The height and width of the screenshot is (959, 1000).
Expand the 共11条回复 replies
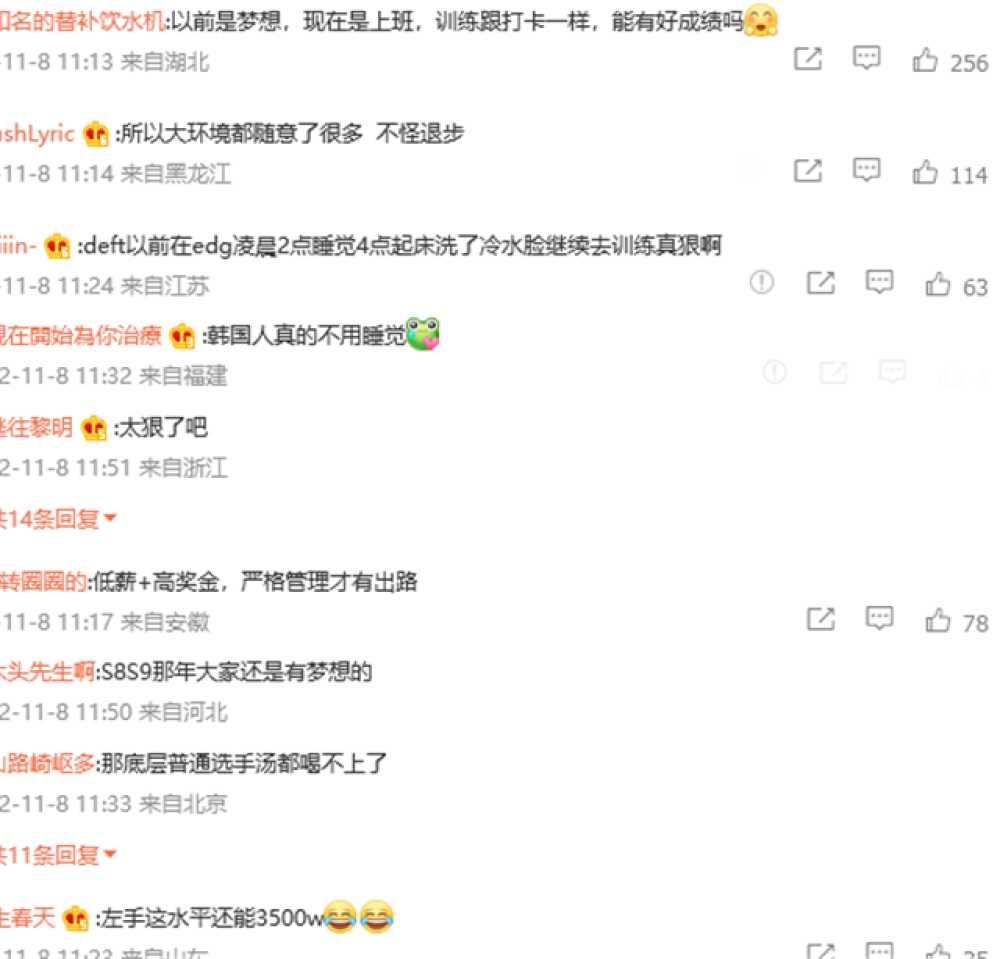[57, 855]
